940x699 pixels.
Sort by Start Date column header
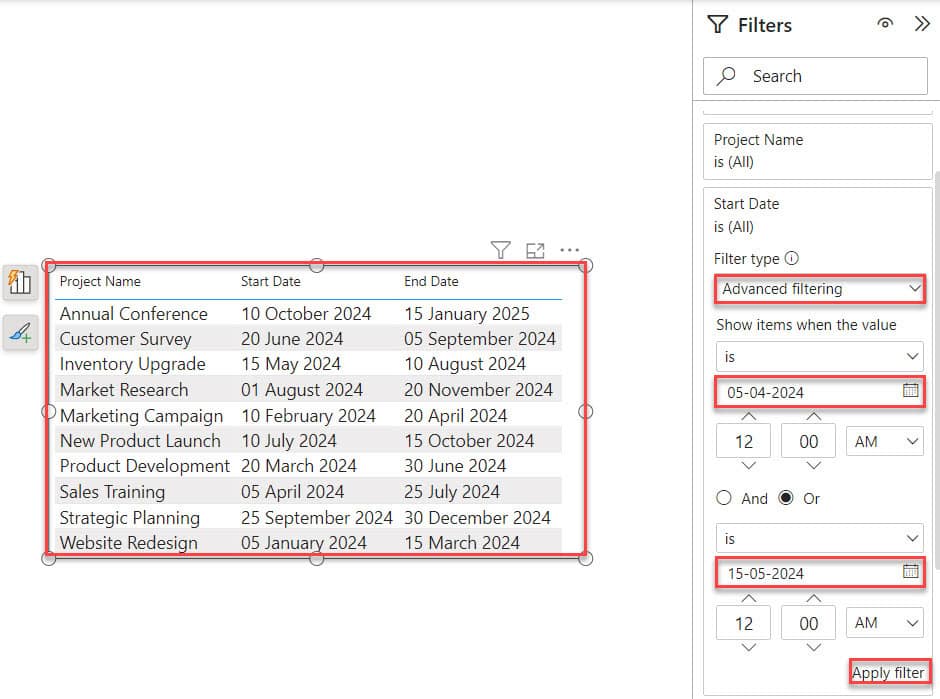(x=270, y=281)
